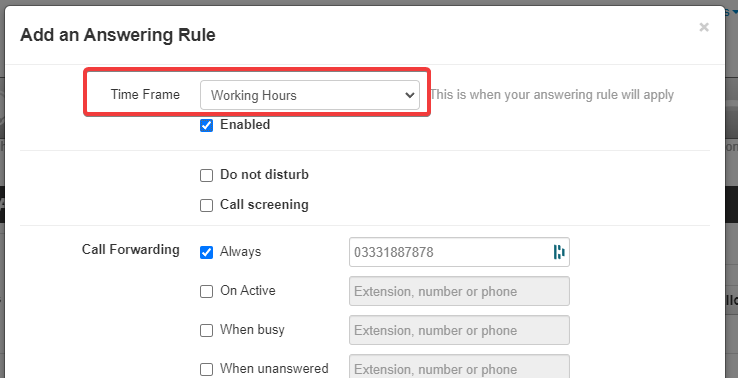Click the Call Forwarding section label
The height and width of the screenshot is (378, 738).
pos(130,249)
